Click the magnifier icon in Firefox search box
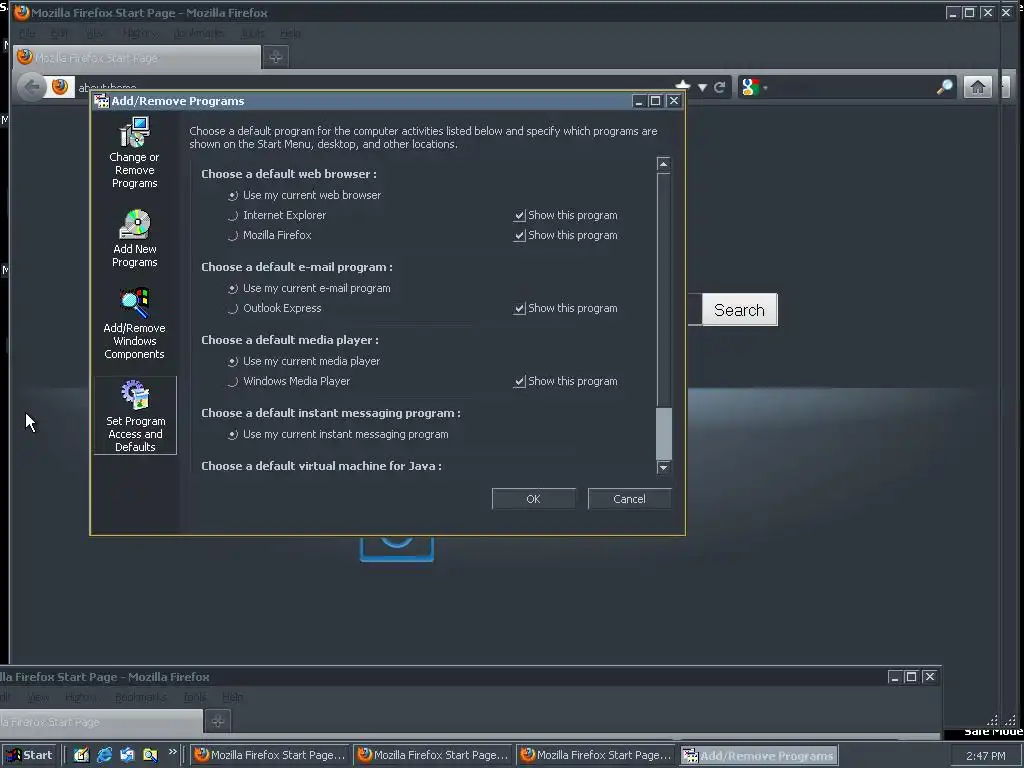The image size is (1024, 768). 944,87
